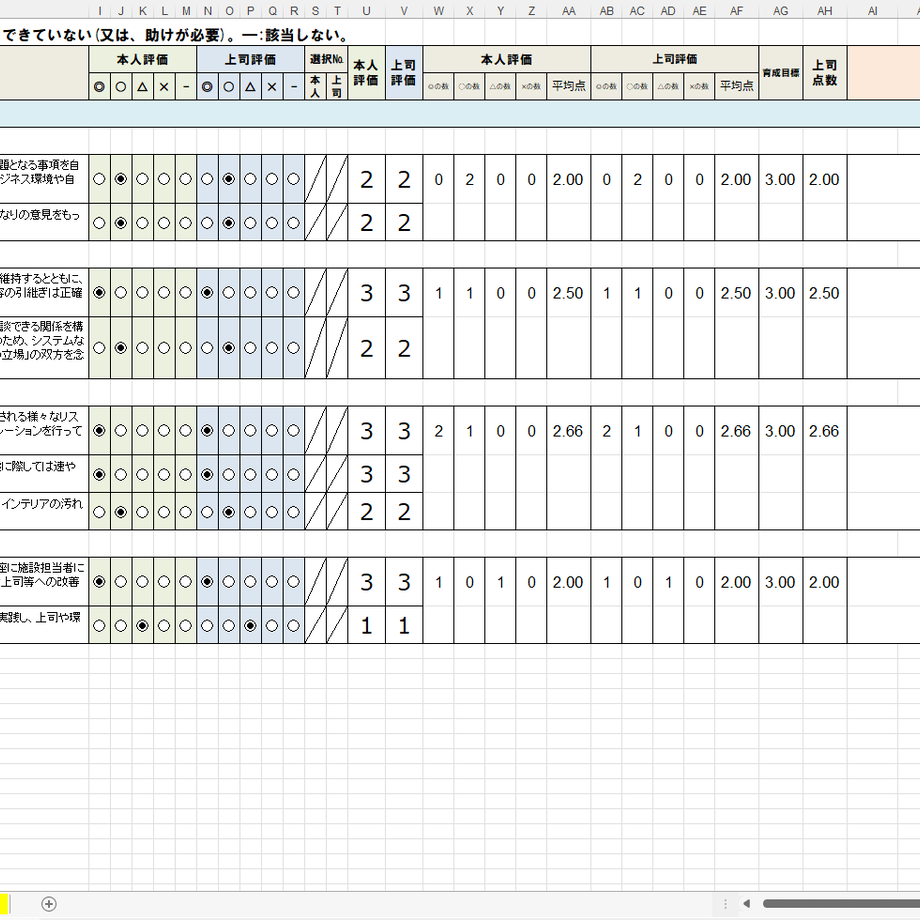The width and height of the screenshot is (920, 920).
Task: Select 本人評価 ○ radio in 容の引継ぎは正確 row
Action: coord(121,292)
